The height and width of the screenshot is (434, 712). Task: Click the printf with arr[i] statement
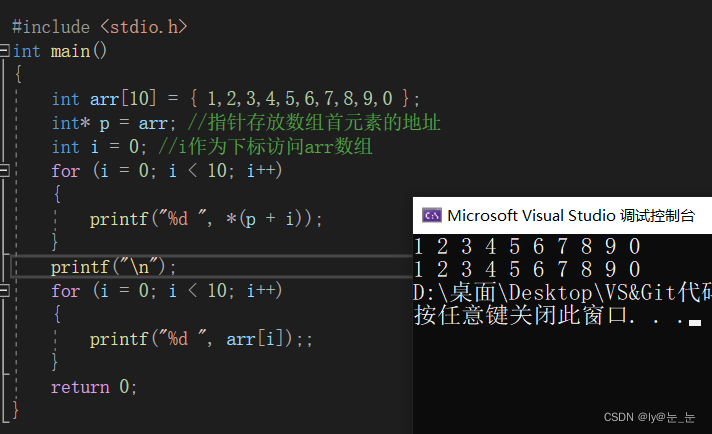tap(201, 339)
